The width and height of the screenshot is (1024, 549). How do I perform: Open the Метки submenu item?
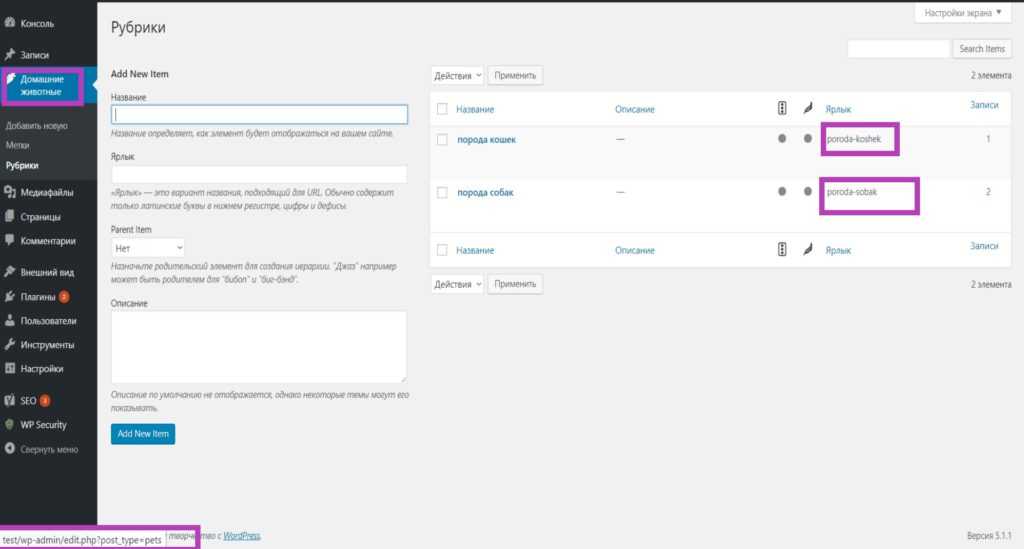click(x=17, y=146)
